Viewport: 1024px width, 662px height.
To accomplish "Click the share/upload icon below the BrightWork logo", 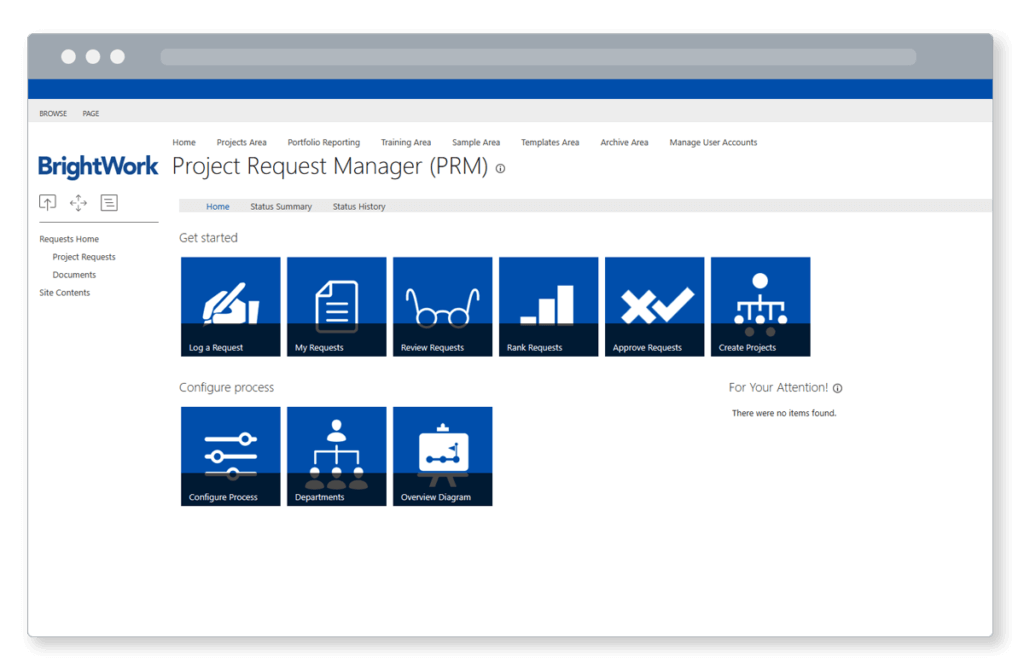I will [47, 202].
